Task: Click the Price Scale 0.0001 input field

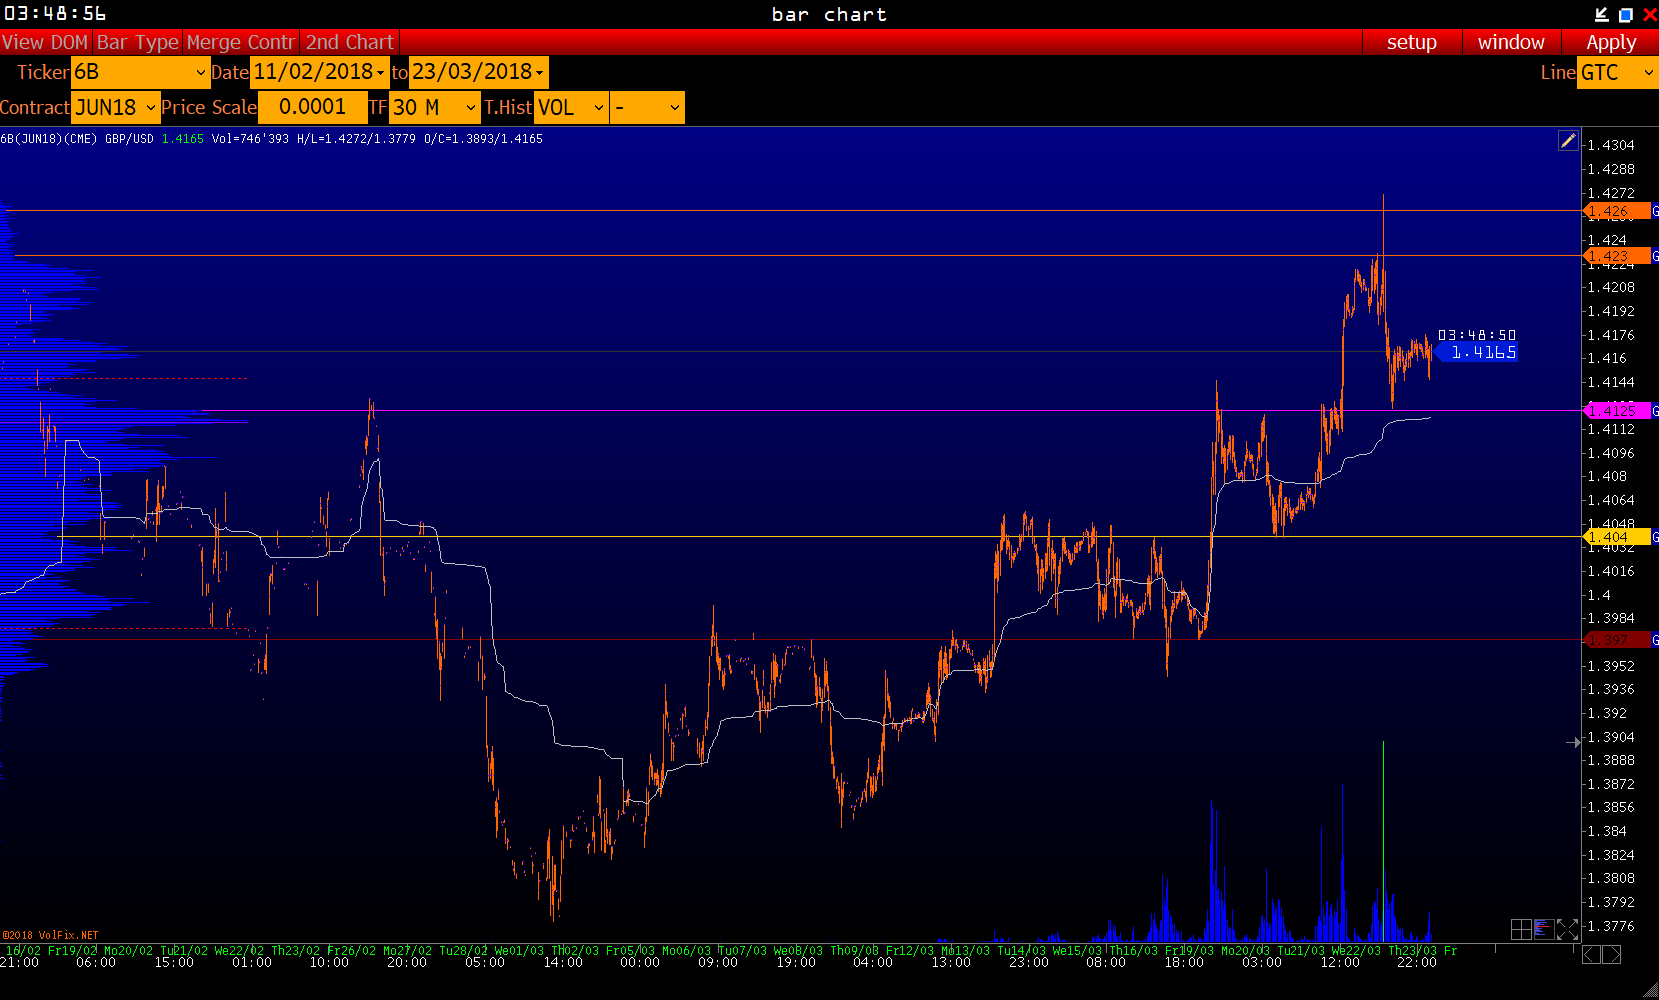Action: [312, 108]
